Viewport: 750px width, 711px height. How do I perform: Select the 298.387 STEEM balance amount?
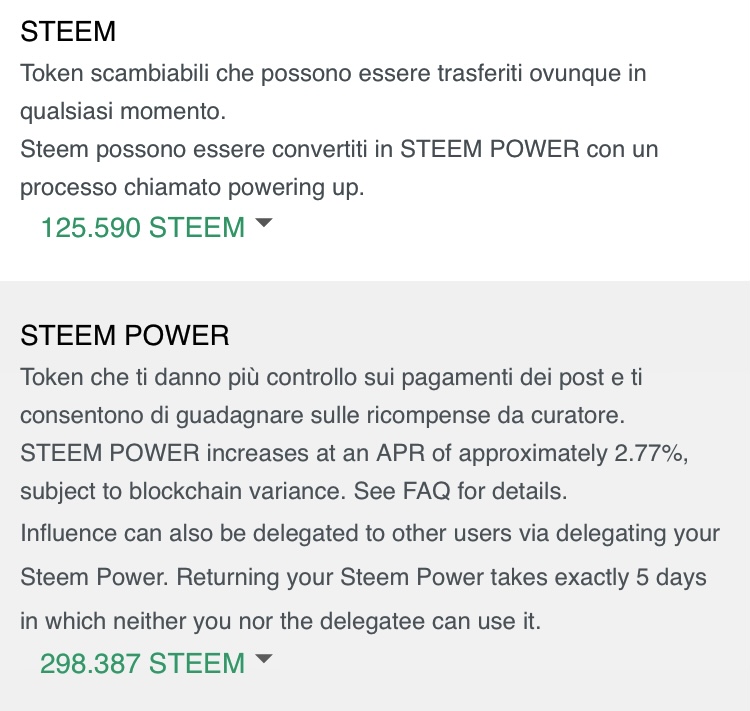tap(142, 663)
